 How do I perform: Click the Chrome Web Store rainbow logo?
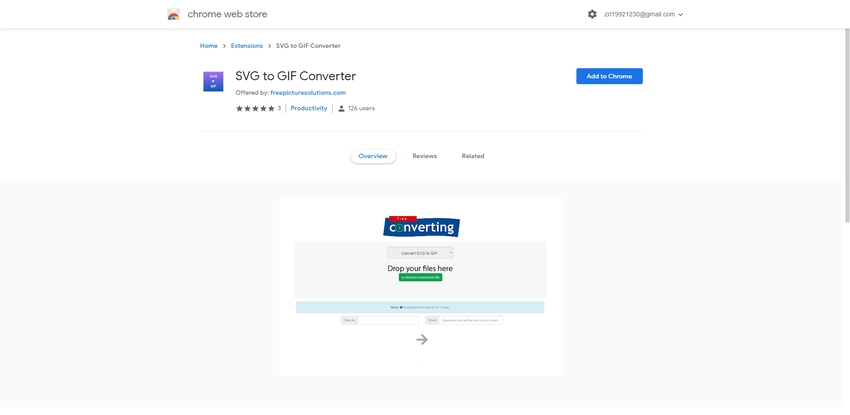173,15
